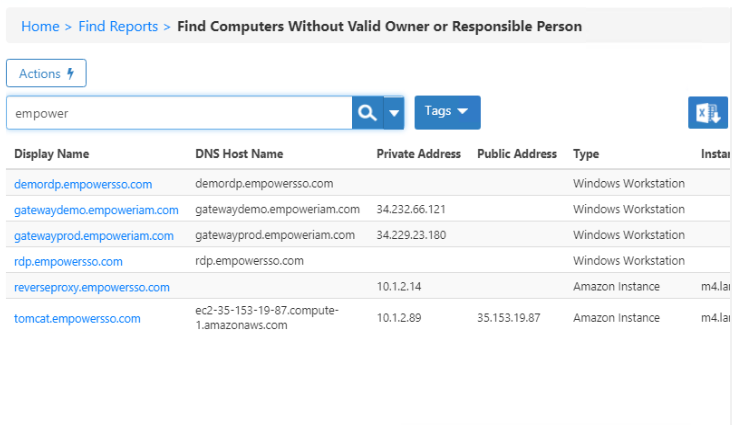Sort by Private Address column header
Screen dimensions: 732x425
tap(418, 154)
